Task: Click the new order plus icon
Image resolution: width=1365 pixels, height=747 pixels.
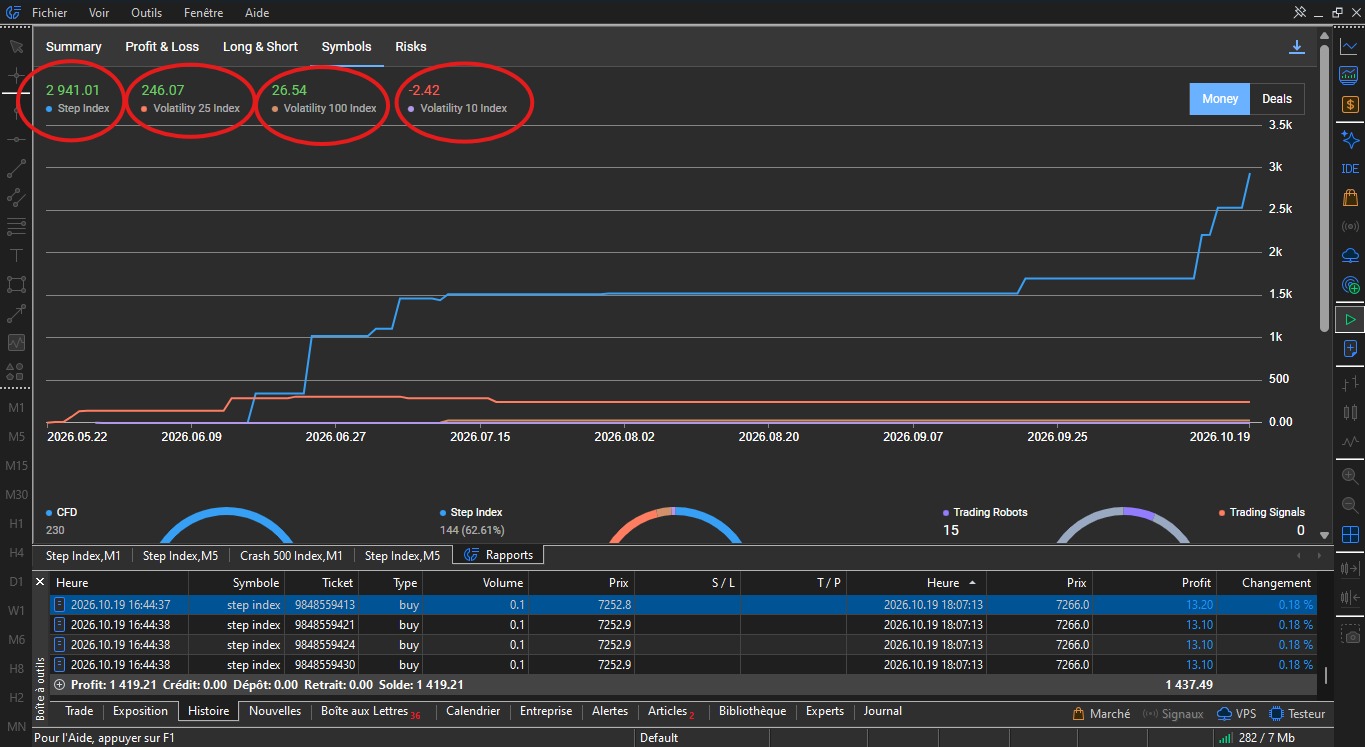Action: pyautogui.click(x=1350, y=349)
